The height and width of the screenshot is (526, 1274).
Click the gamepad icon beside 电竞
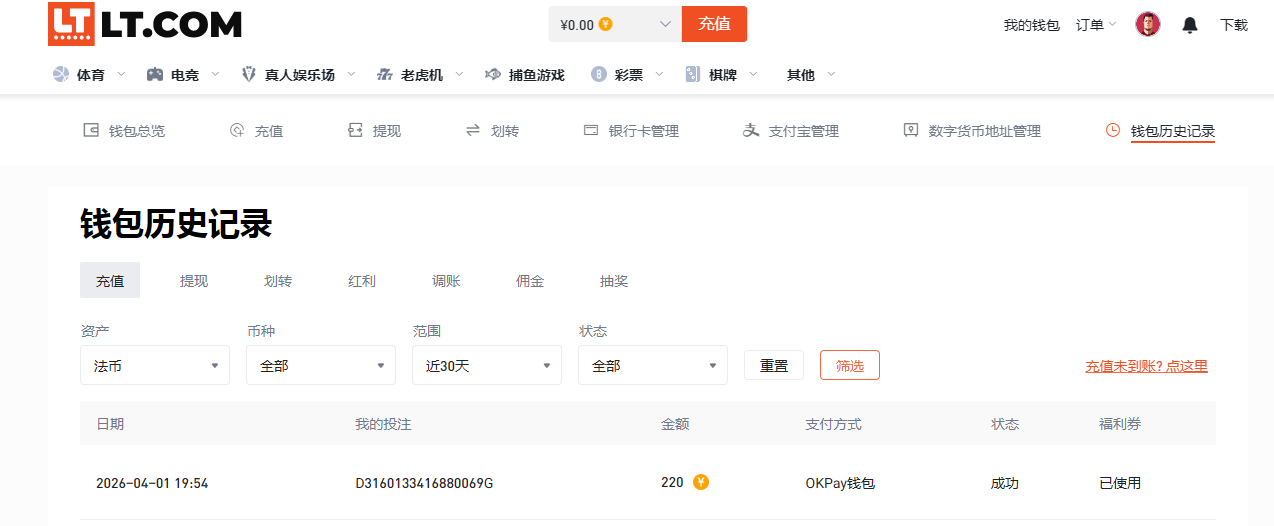point(155,74)
